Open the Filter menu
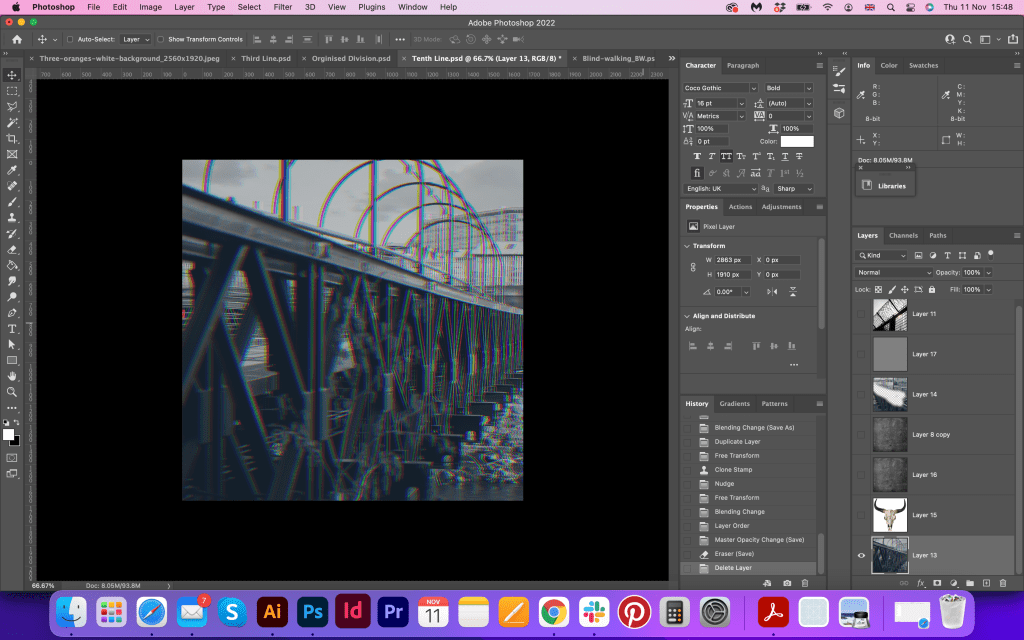The height and width of the screenshot is (640, 1024). click(283, 7)
